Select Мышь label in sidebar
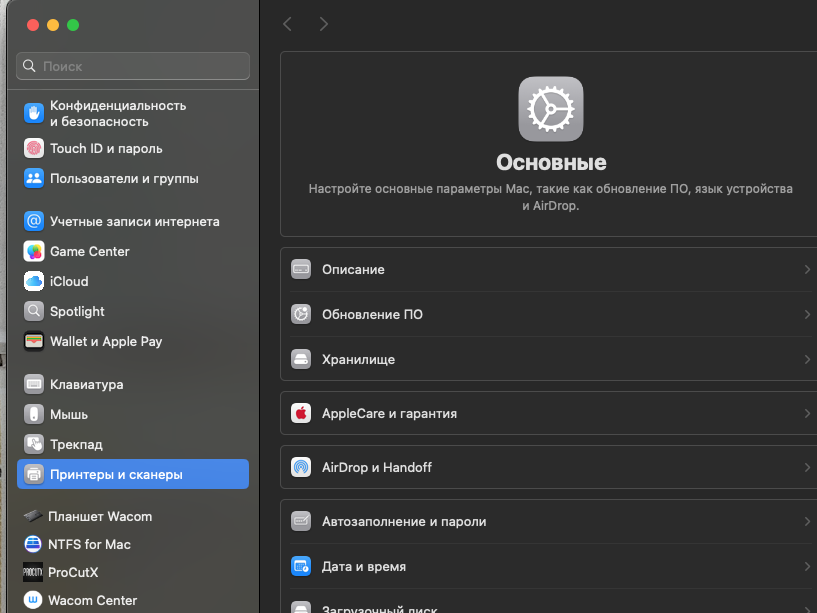817x613 pixels. pyautogui.click(x=69, y=414)
